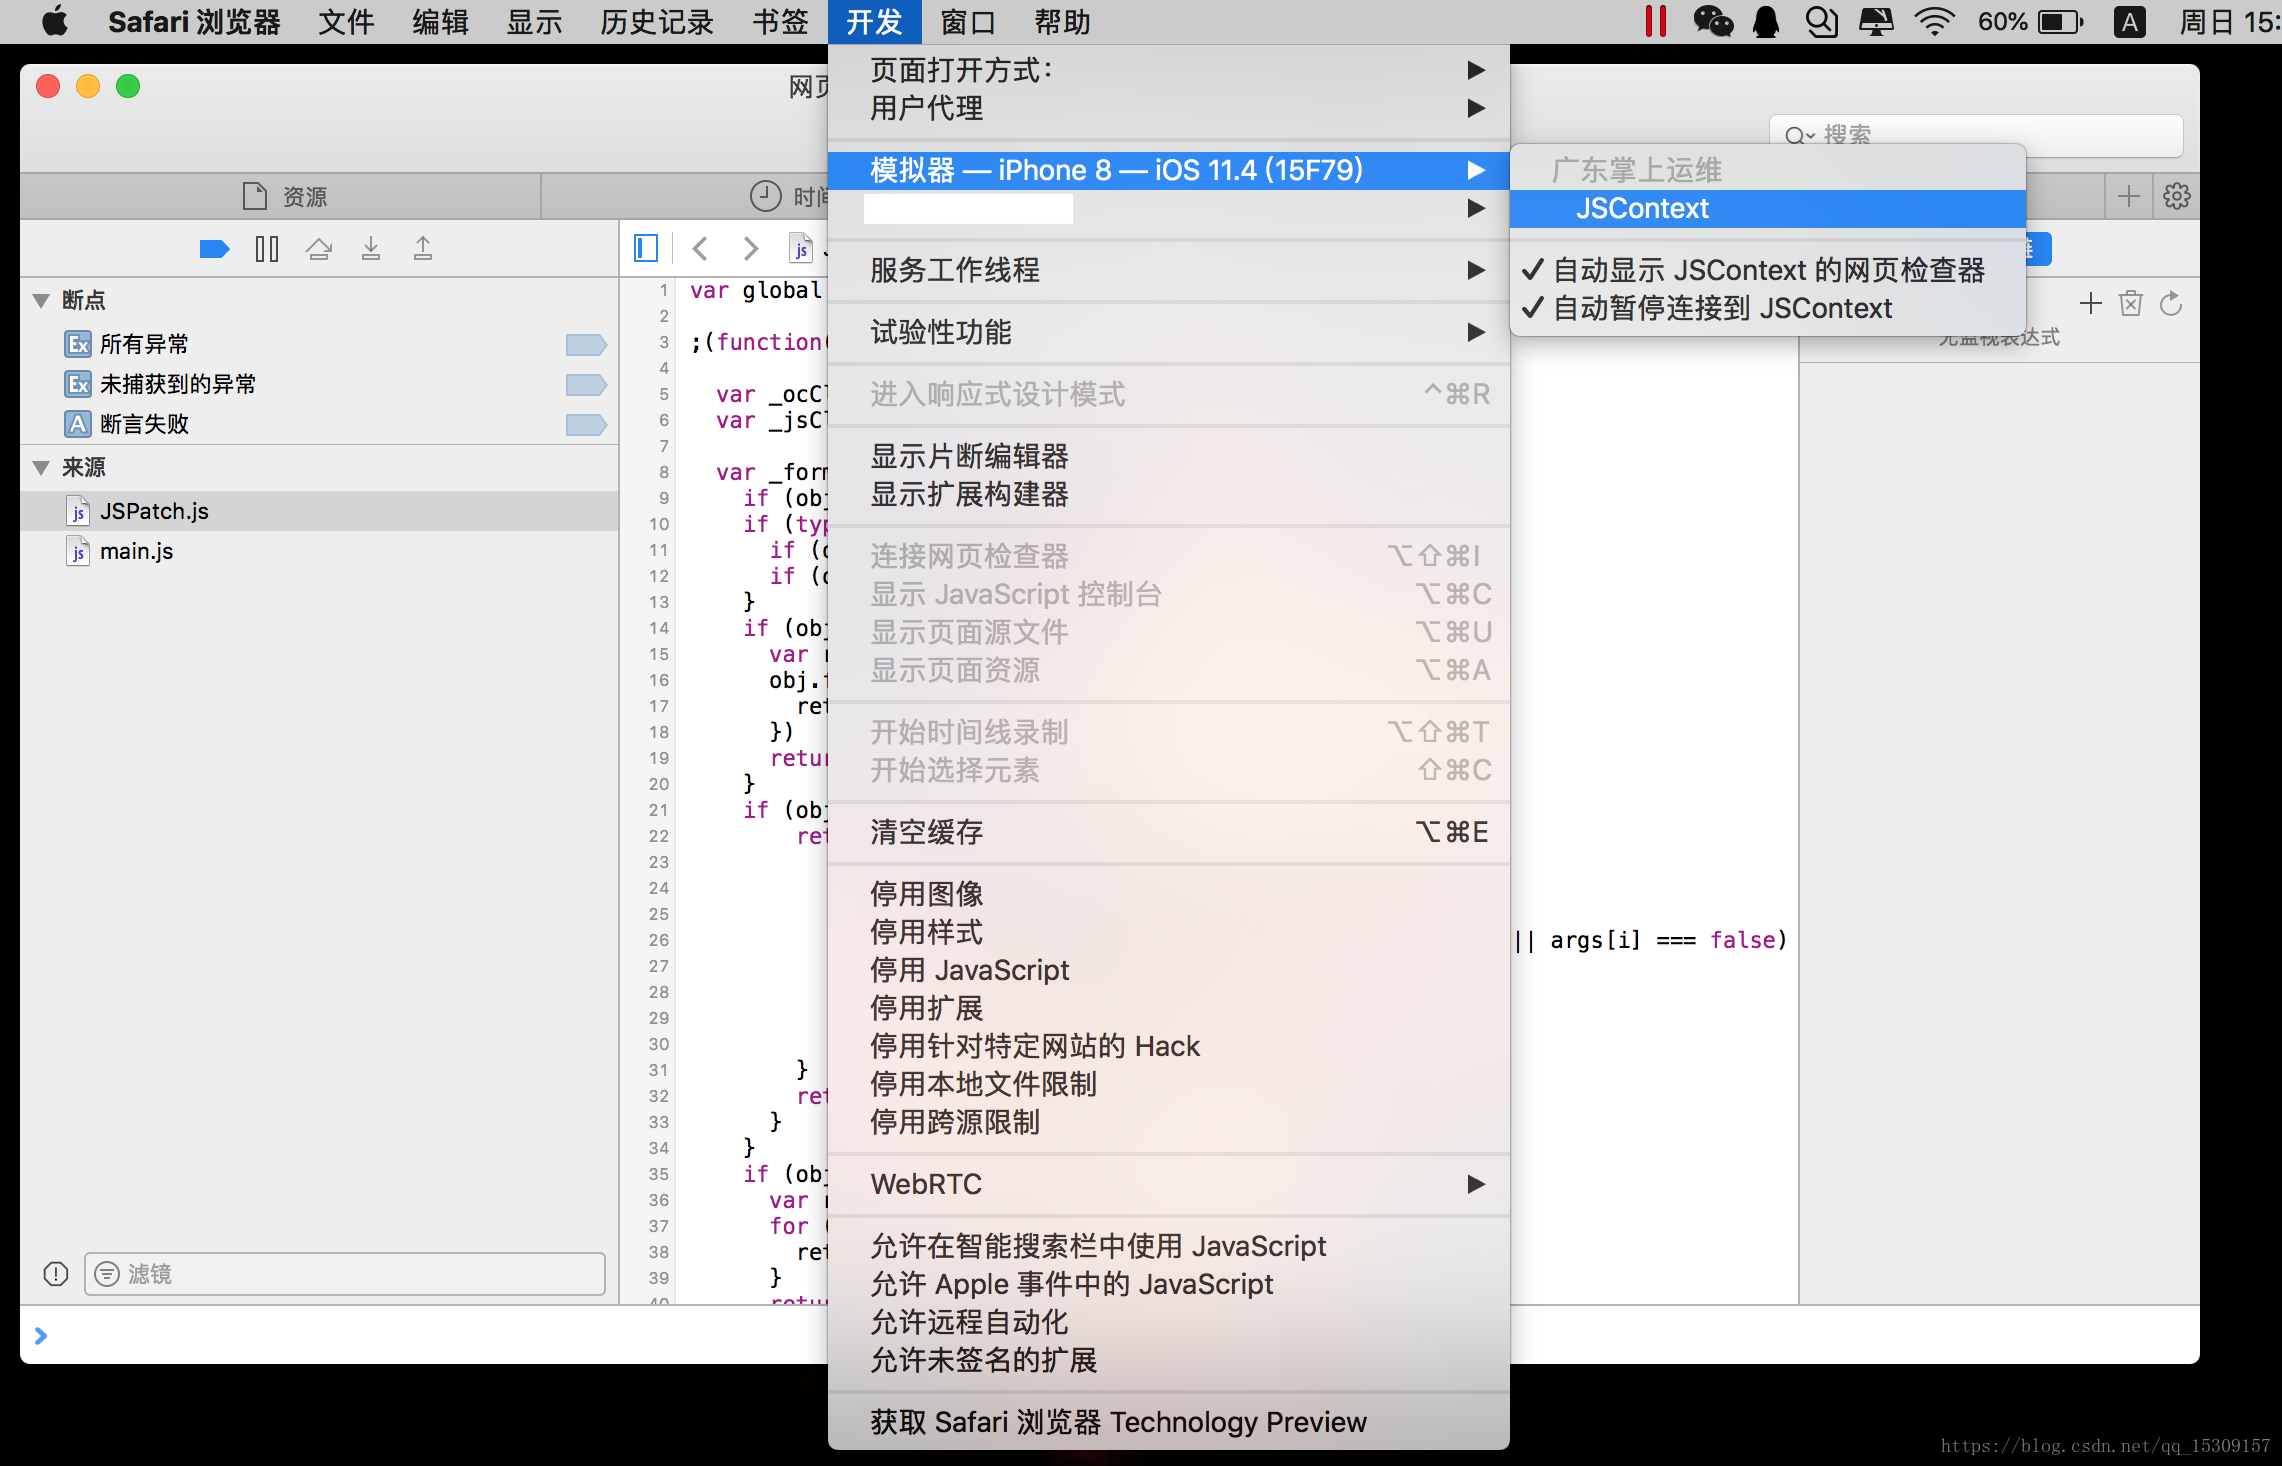Open the 书签 menu

[780, 21]
